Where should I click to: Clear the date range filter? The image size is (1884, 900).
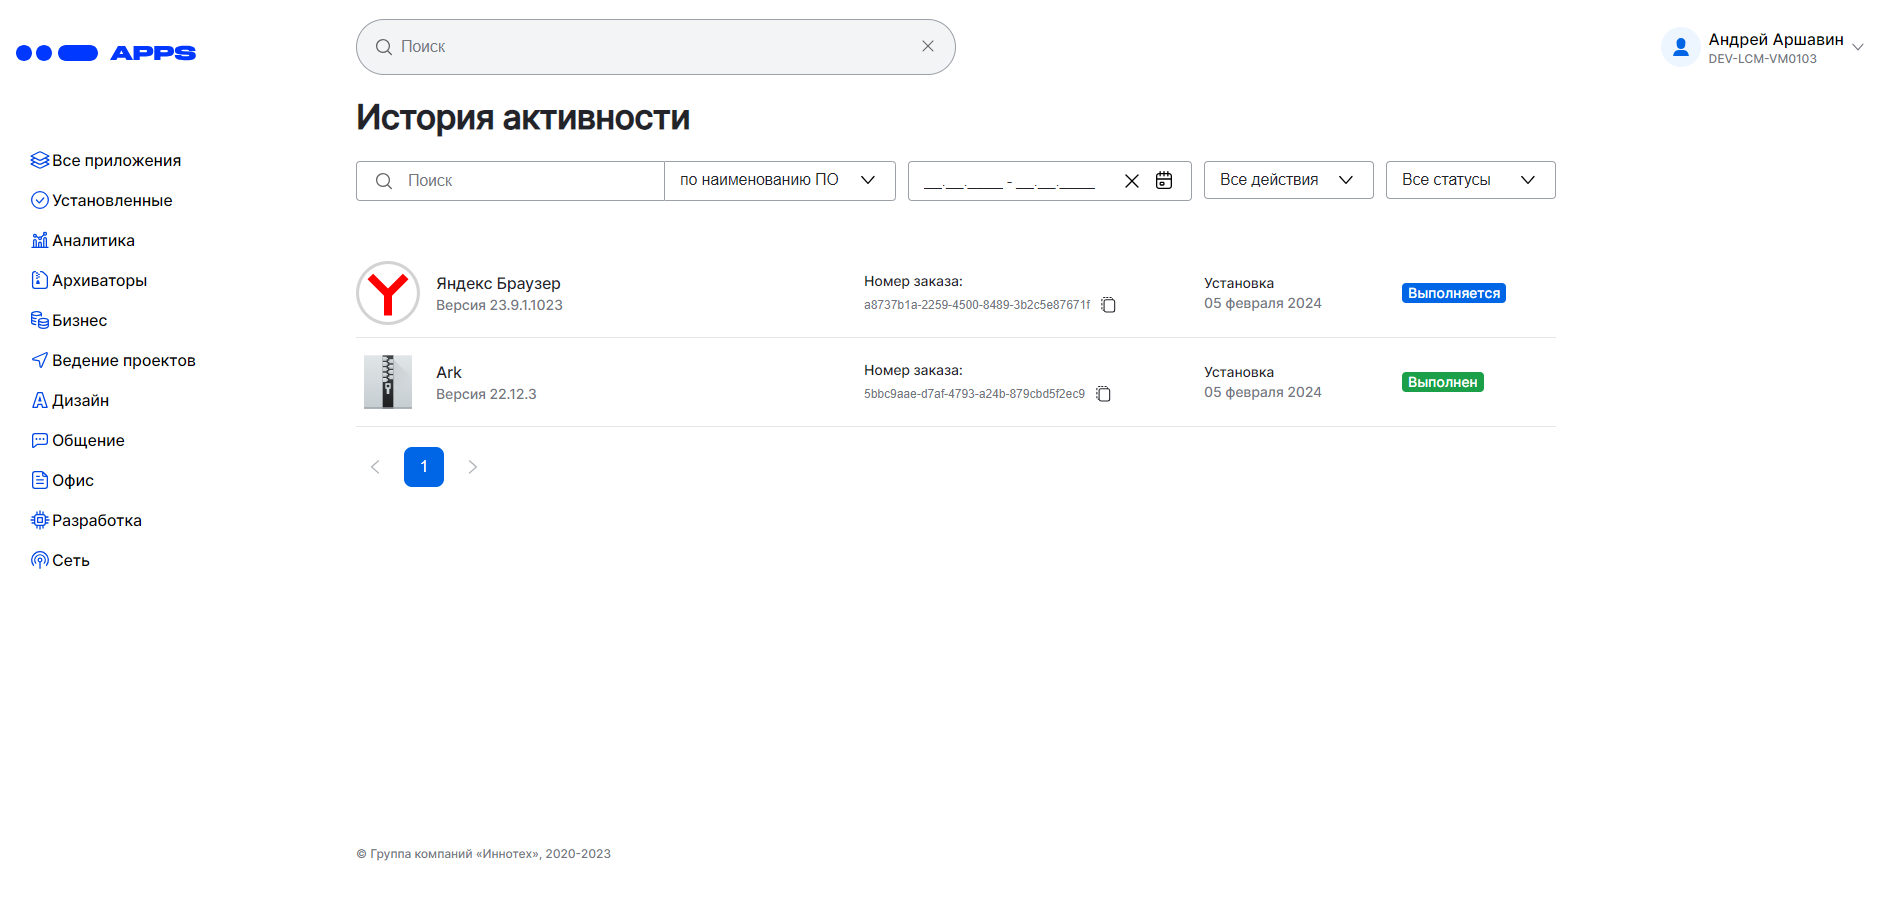[1131, 181]
